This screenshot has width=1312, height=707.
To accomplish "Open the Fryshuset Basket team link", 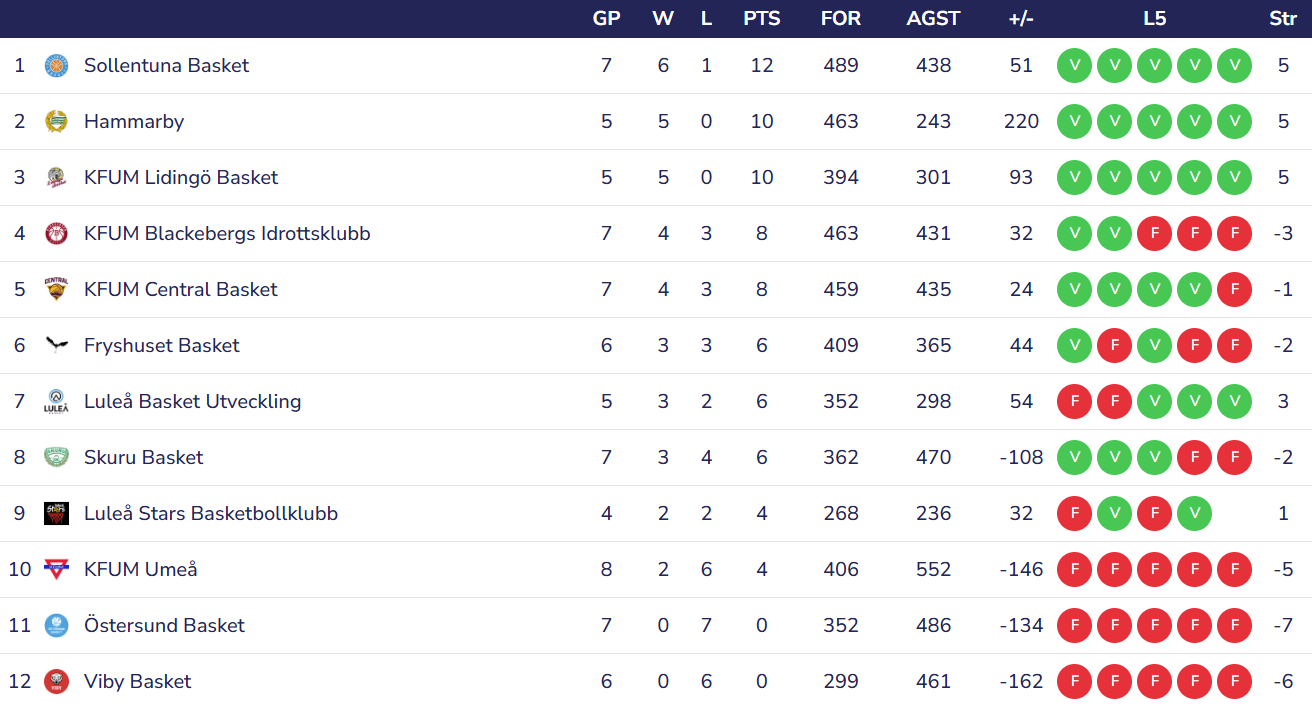I will tap(162, 346).
